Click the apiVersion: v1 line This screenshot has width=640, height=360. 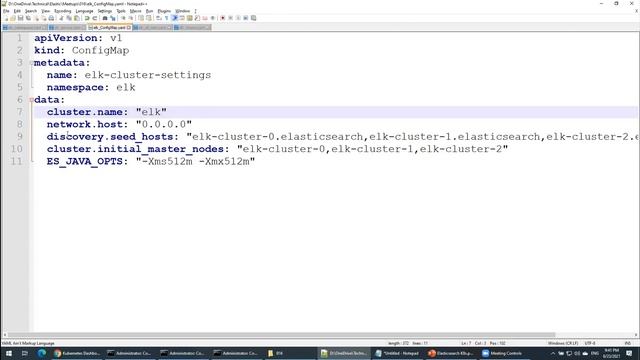(x=78, y=38)
